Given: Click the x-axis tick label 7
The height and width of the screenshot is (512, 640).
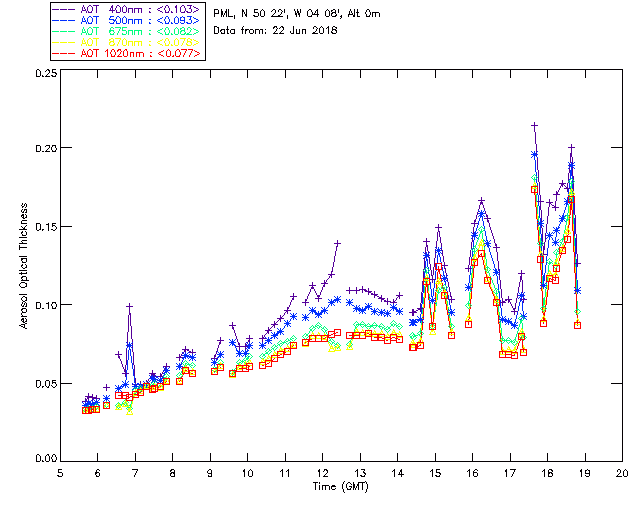Looking at the screenshot, I should click(x=135, y=473).
